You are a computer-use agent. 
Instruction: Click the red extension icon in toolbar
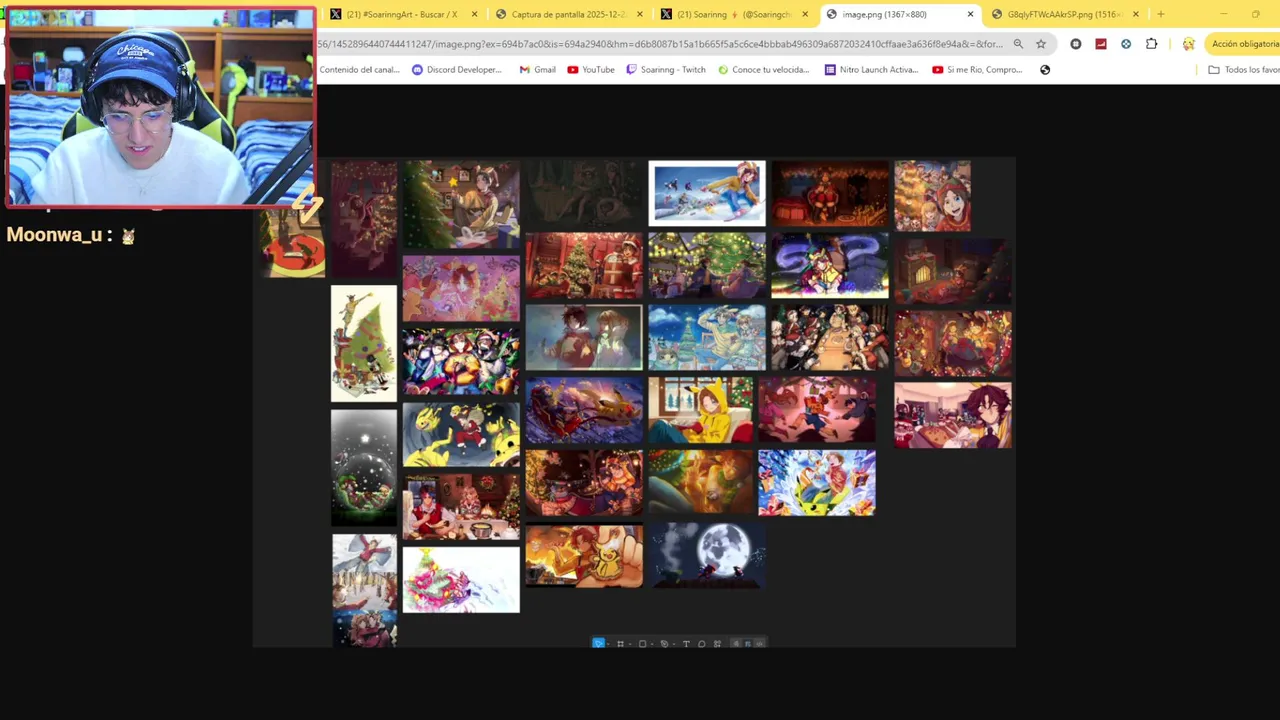point(1101,44)
